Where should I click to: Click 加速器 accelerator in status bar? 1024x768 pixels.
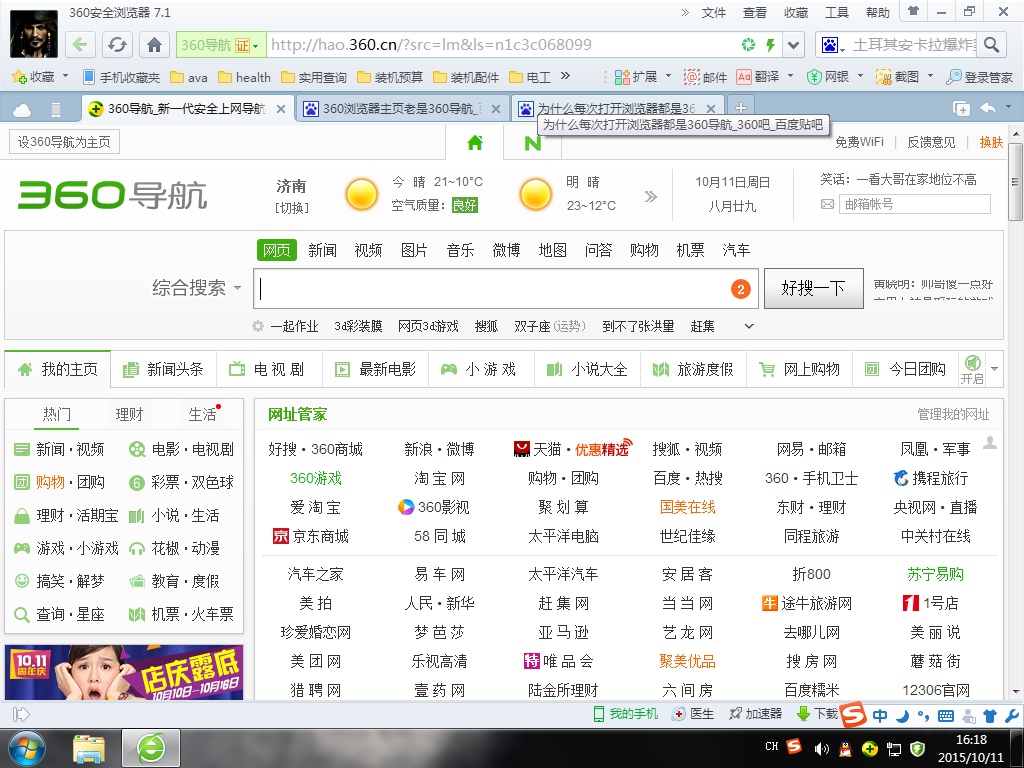756,714
